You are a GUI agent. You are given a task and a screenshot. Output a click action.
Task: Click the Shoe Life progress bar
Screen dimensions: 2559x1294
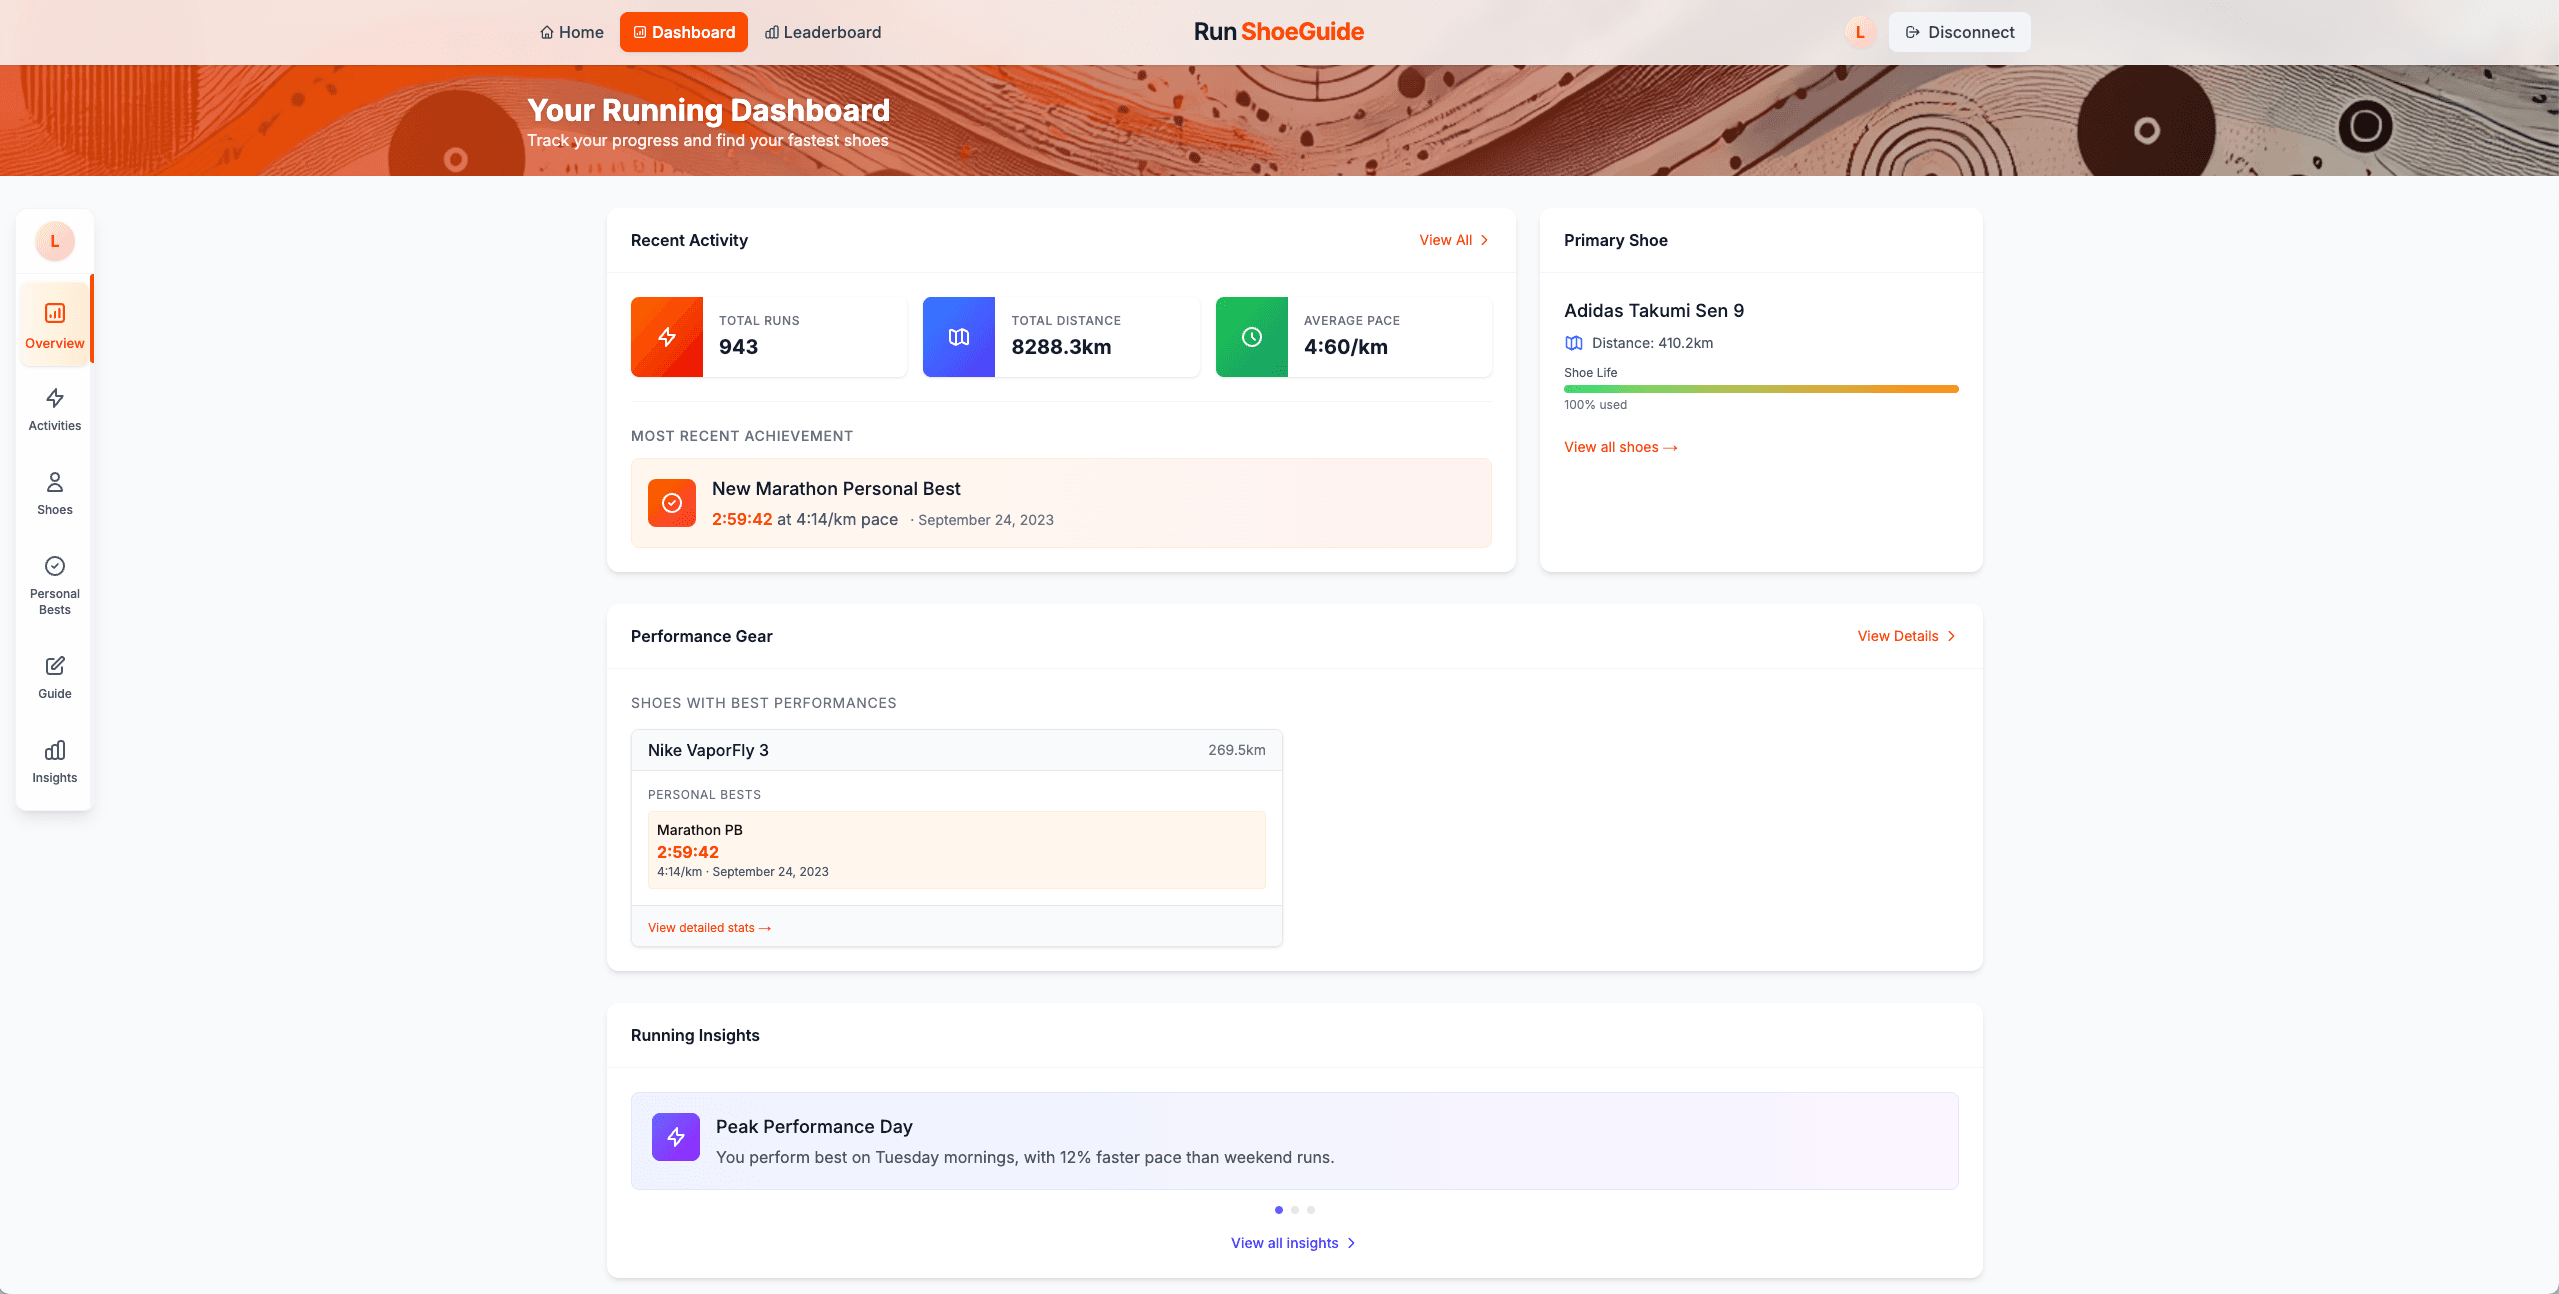tap(1760, 389)
